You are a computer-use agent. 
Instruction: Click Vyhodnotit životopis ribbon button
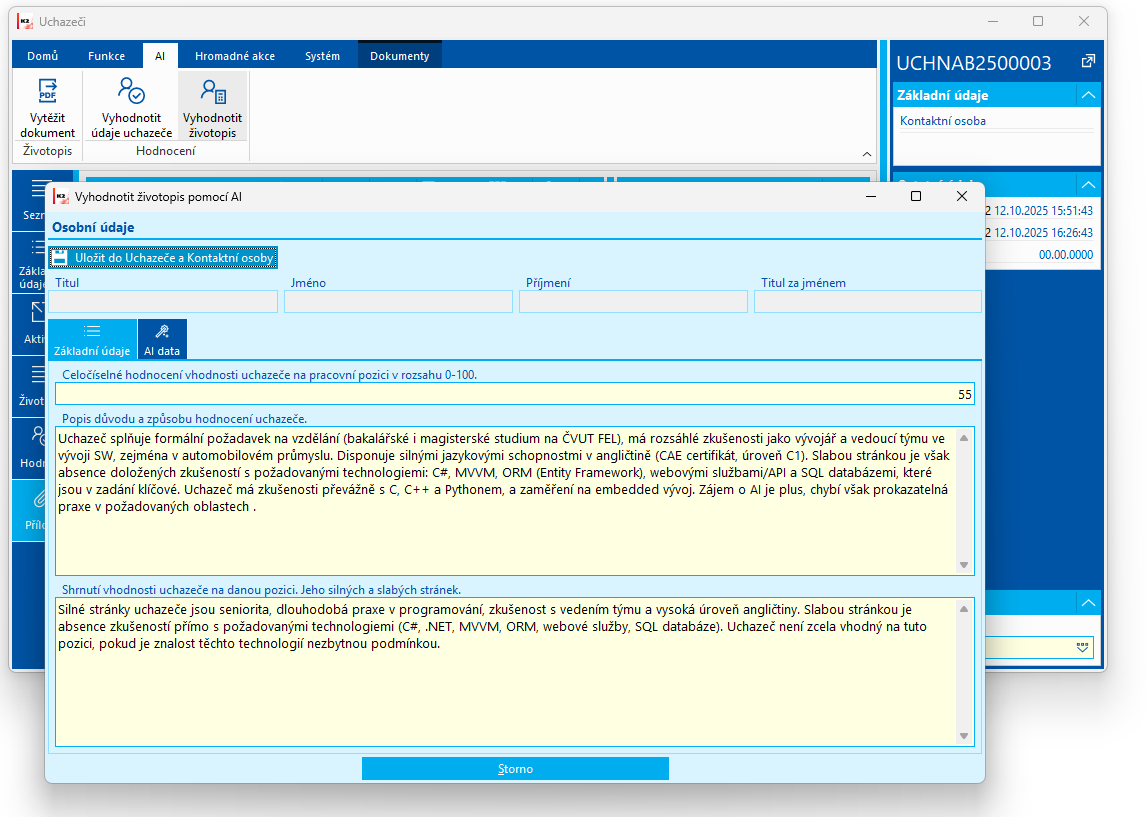212,108
